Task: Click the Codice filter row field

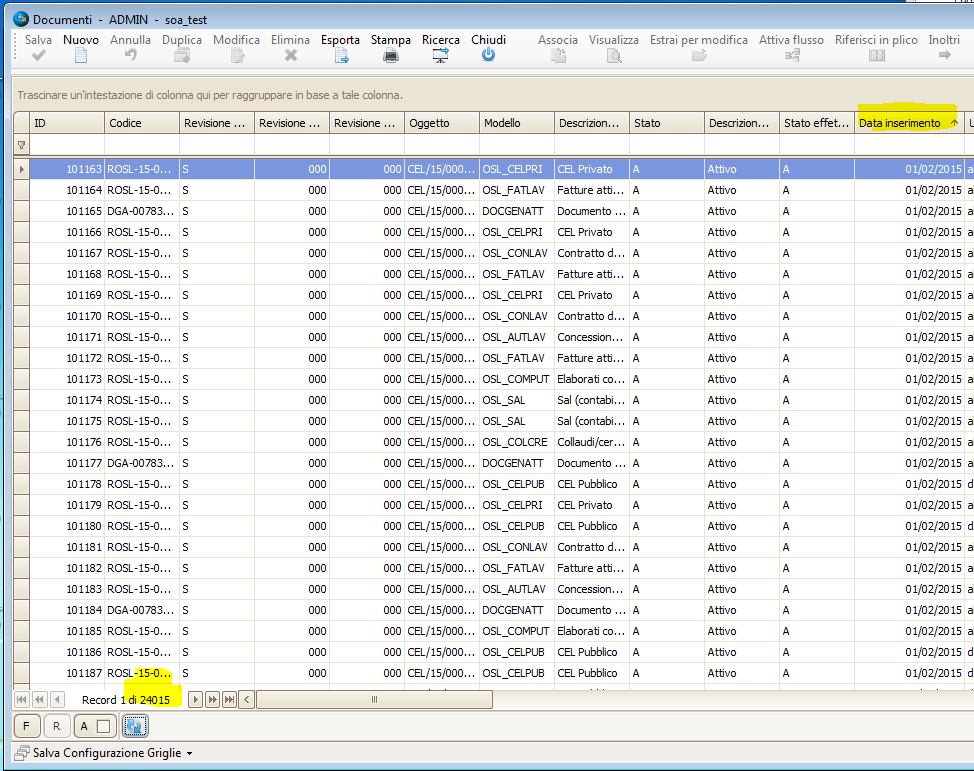Action: click(141, 145)
